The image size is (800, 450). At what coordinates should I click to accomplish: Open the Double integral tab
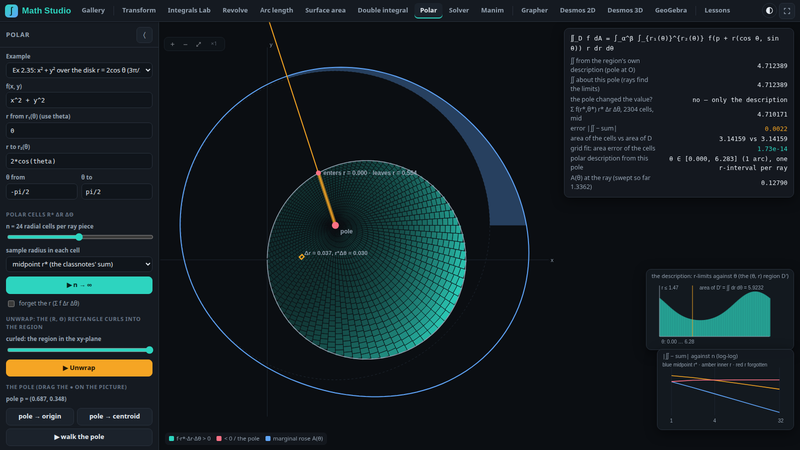pyautogui.click(x=383, y=10)
